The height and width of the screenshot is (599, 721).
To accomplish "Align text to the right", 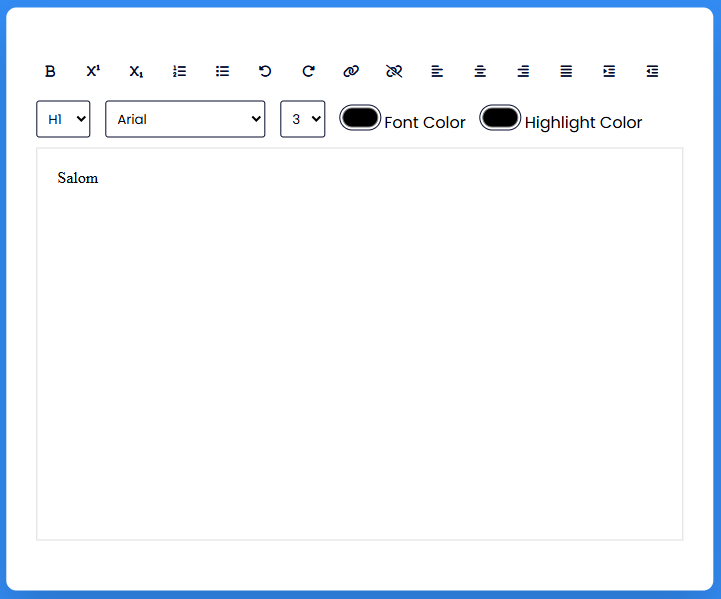I will click(x=523, y=71).
